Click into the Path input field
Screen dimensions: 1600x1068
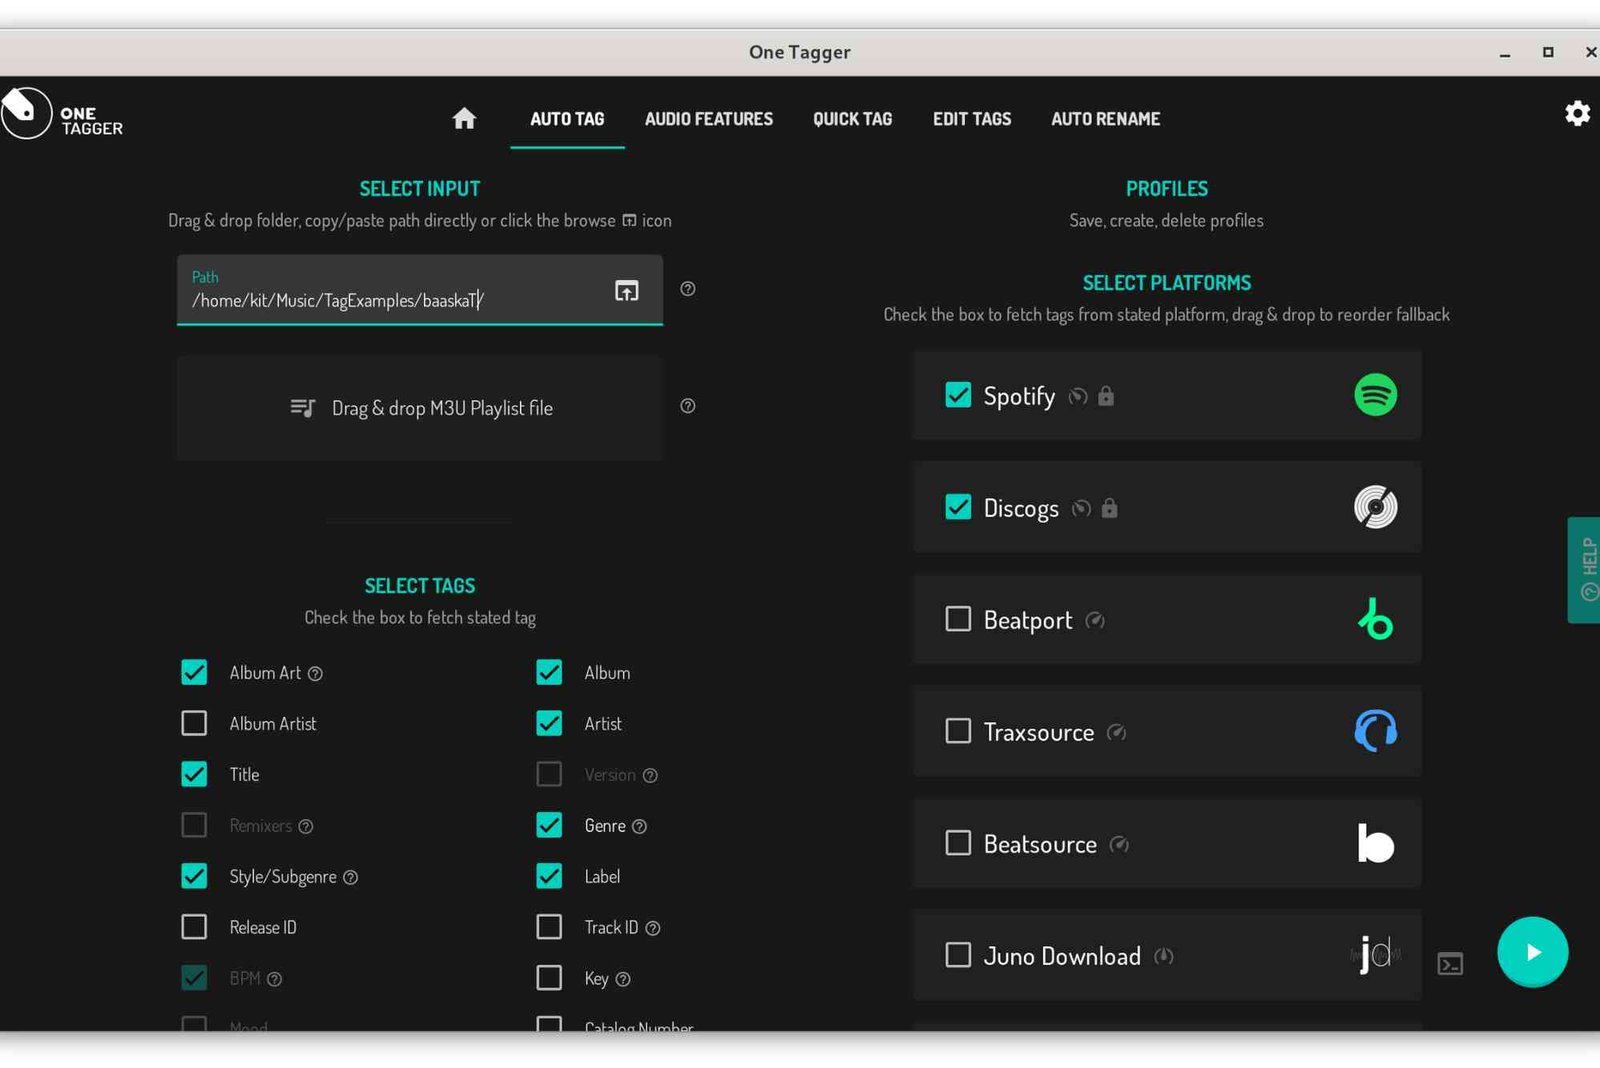tap(390, 300)
